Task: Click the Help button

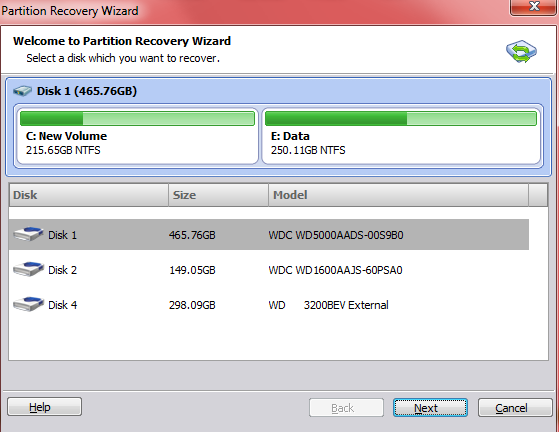Action: click(45, 407)
